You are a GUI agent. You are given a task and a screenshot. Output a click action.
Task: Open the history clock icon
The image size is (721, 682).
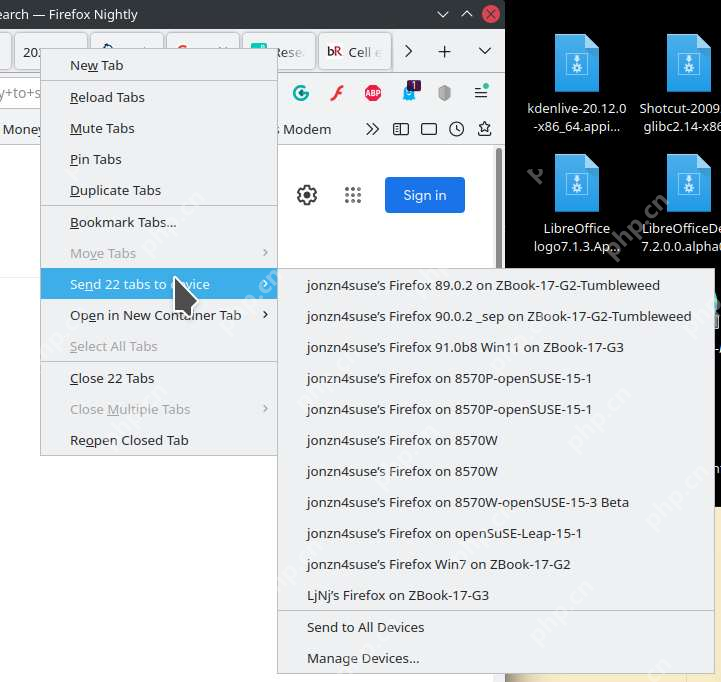pos(457,129)
